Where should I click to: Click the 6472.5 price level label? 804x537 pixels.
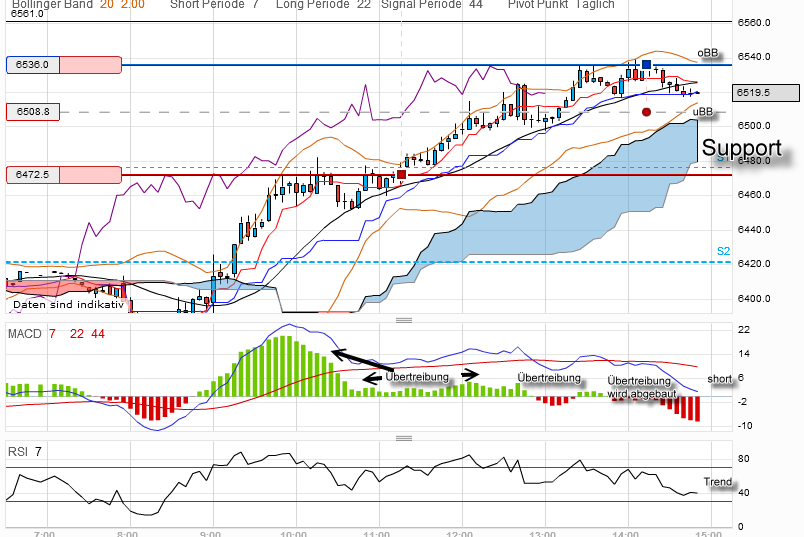coord(33,175)
